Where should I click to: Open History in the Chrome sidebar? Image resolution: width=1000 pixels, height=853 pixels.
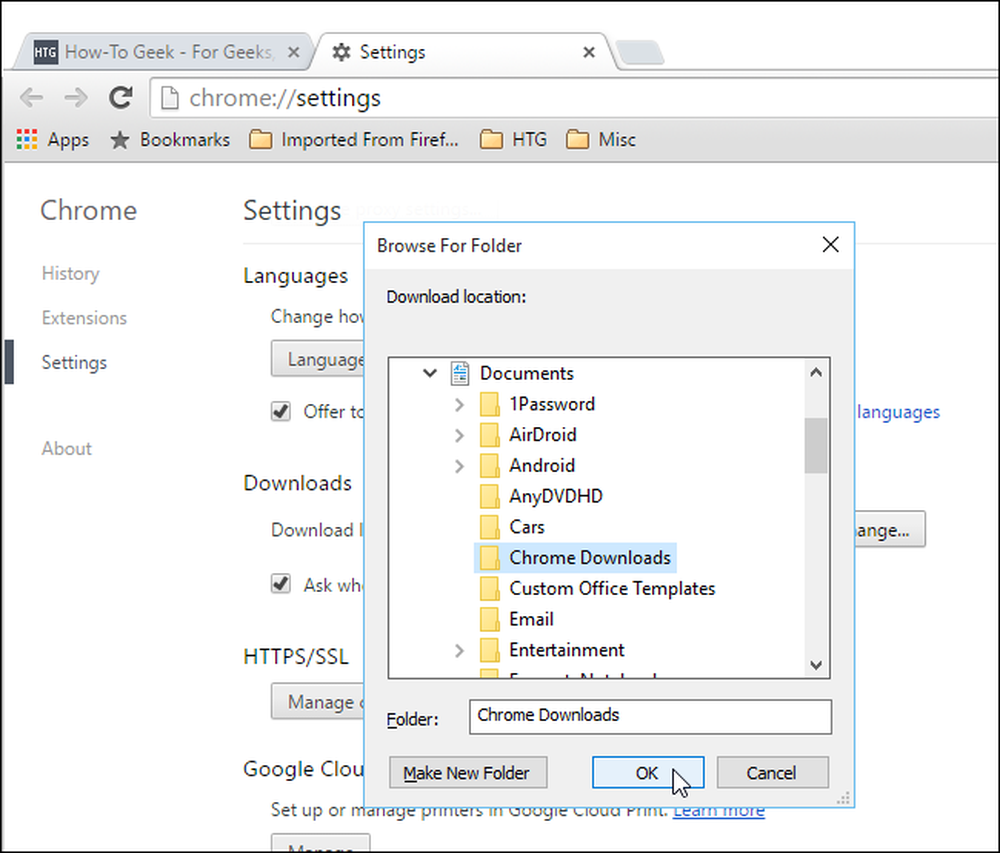click(70, 273)
